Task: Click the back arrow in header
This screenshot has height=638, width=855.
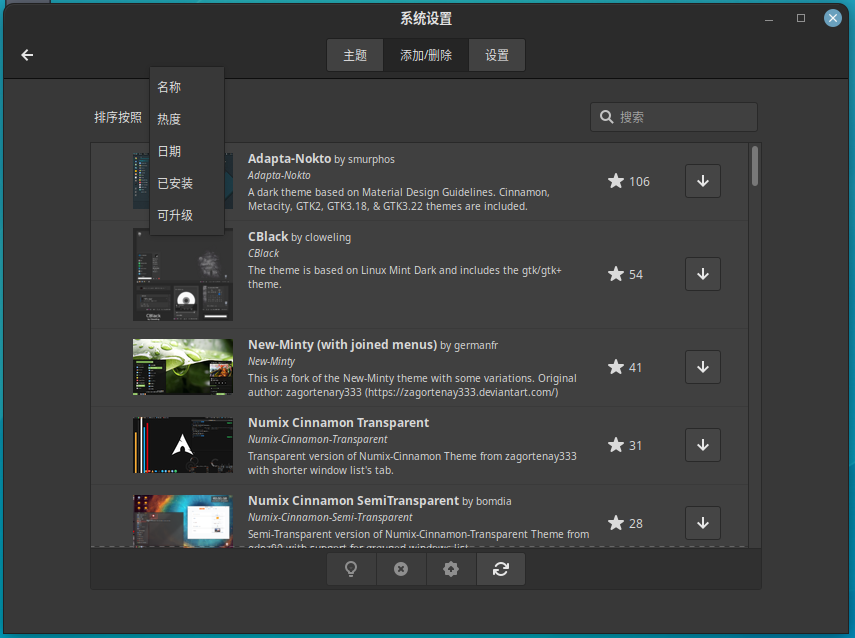Action: [27, 55]
